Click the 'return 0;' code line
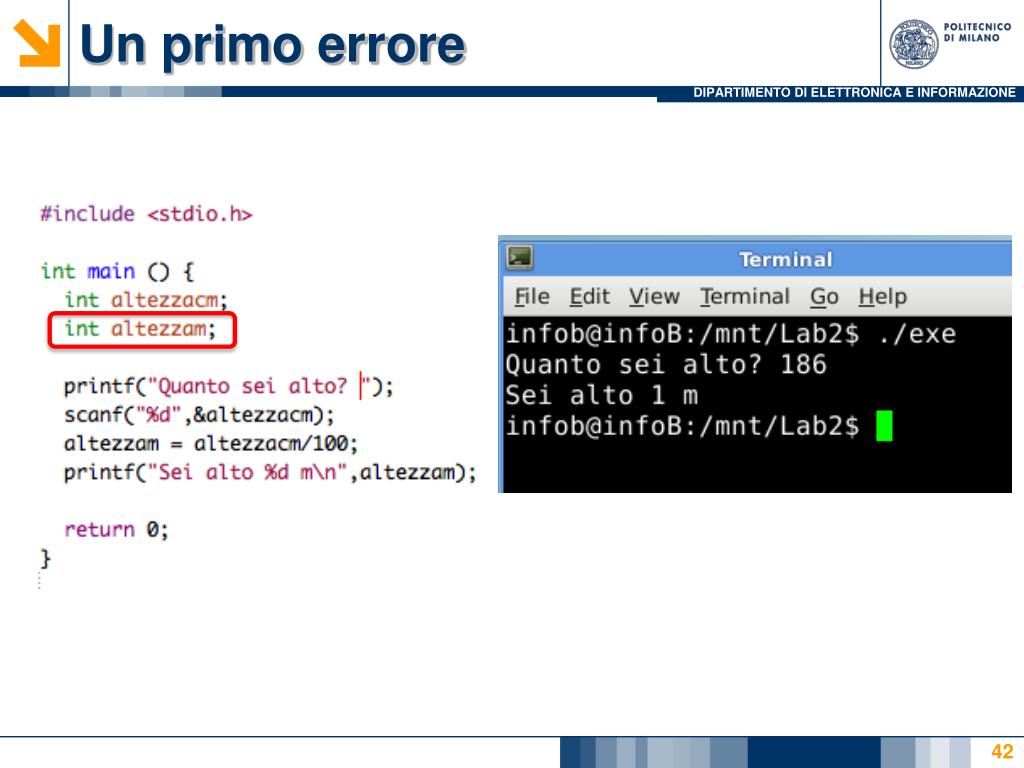Image resolution: width=1024 pixels, height=768 pixels. pos(116,529)
